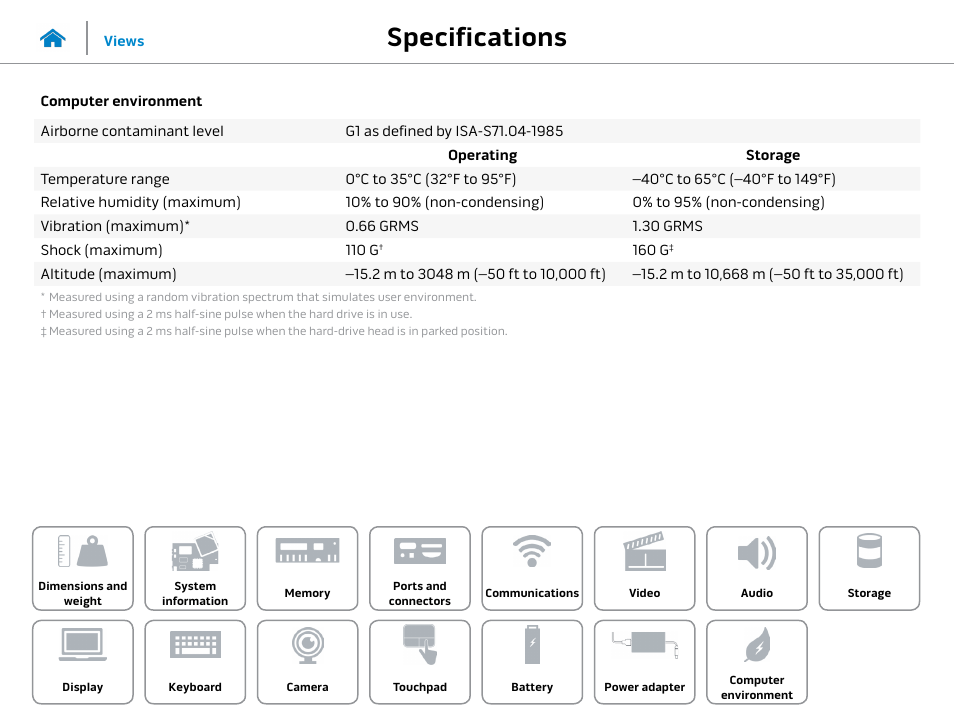
Task: View Ports and connectors section
Action: click(419, 568)
